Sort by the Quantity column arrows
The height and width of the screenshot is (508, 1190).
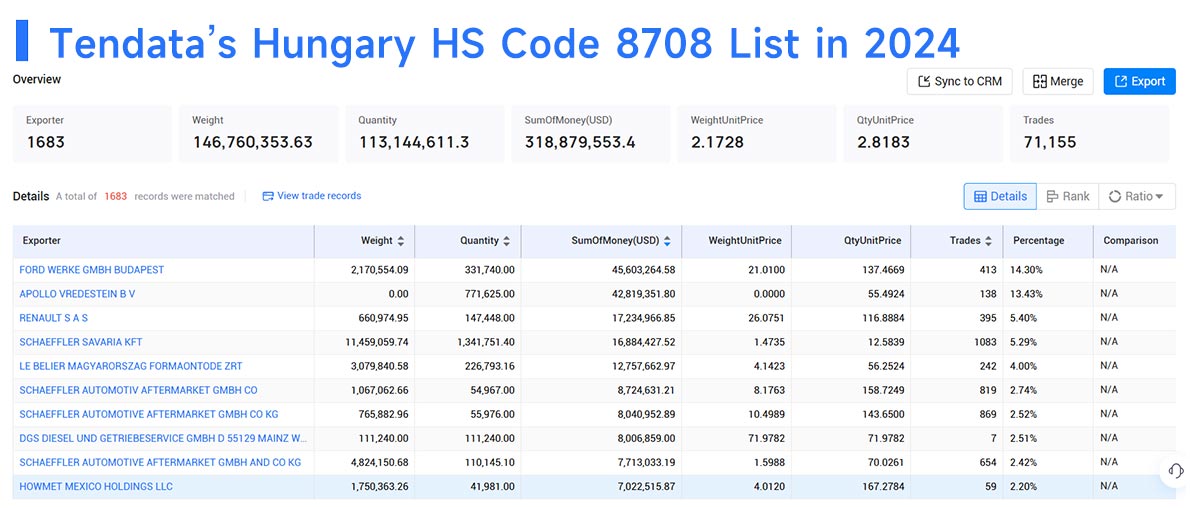point(506,241)
